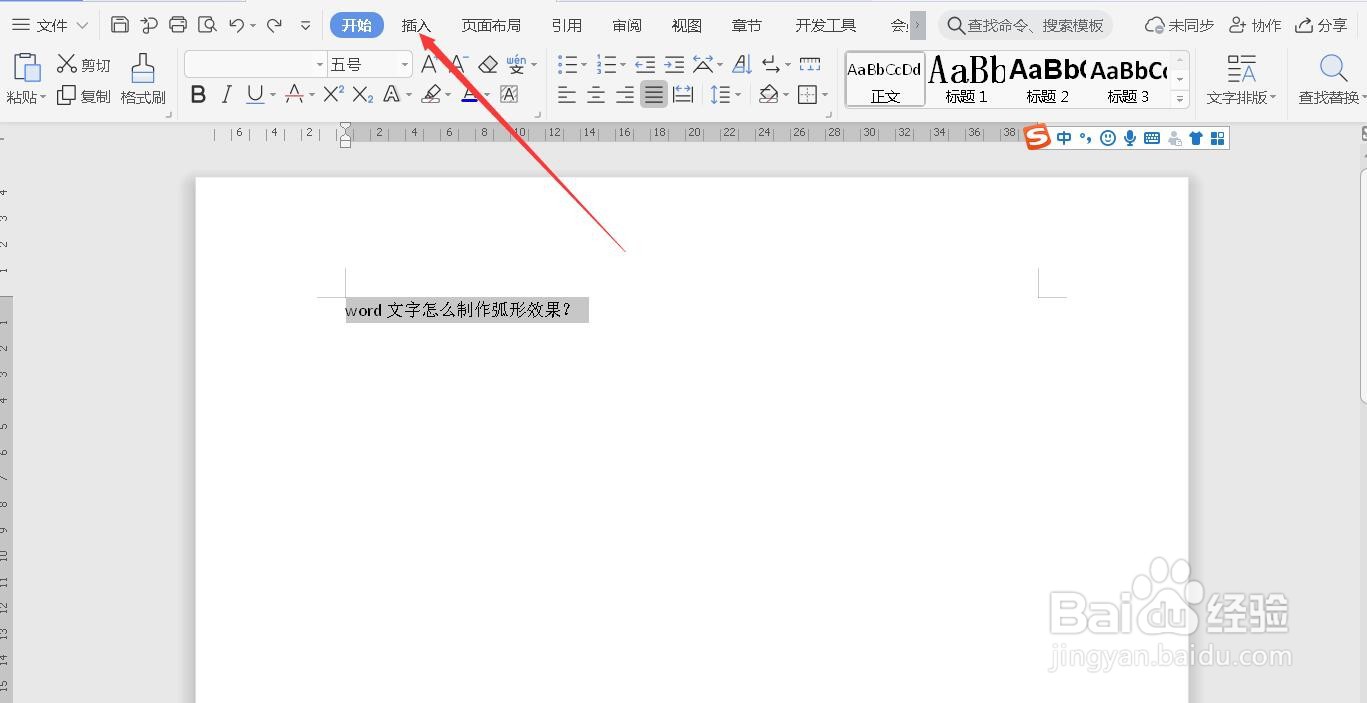Toggle Italic formatting
The image size is (1367, 703).
pos(226,95)
